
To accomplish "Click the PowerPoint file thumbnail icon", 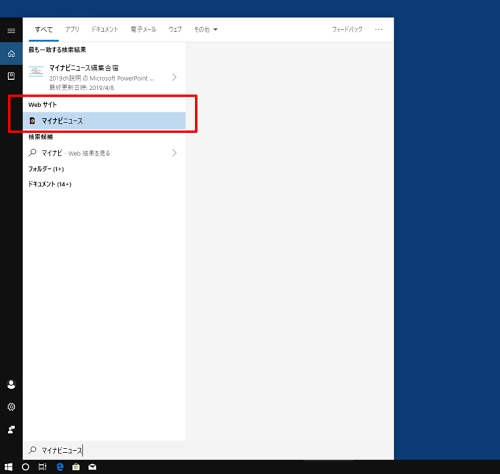I will (36, 71).
